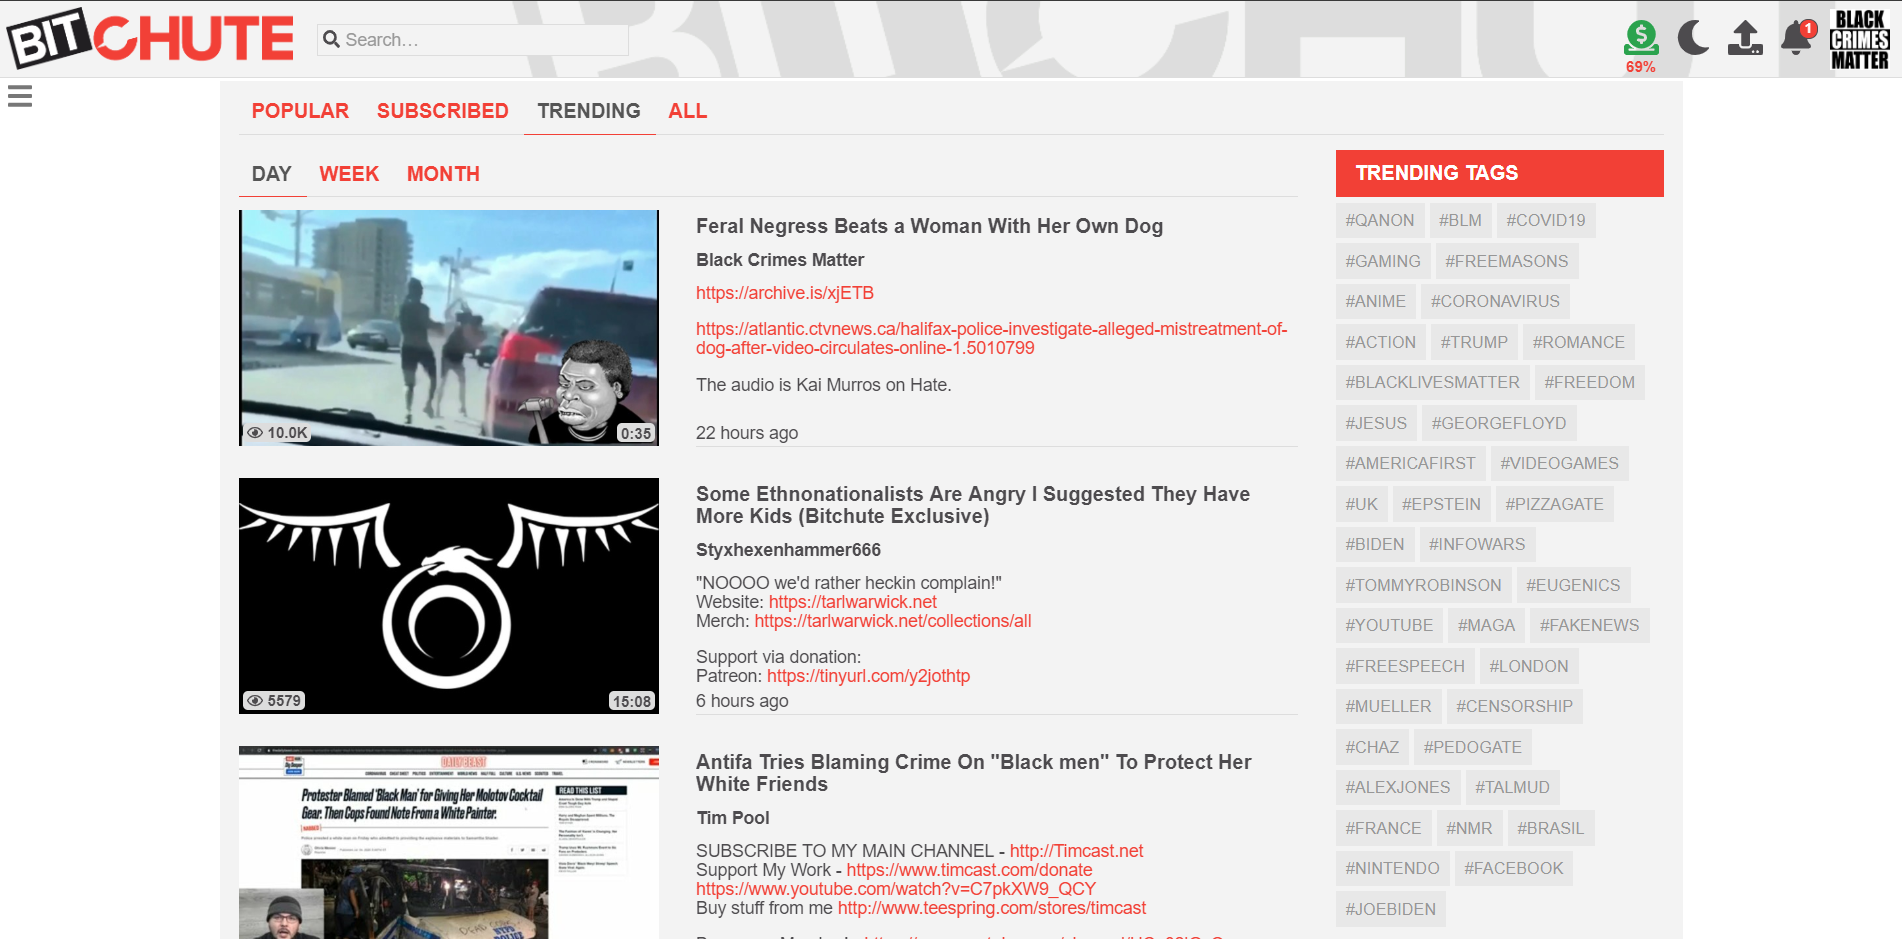Focus the Search input field

[473, 40]
